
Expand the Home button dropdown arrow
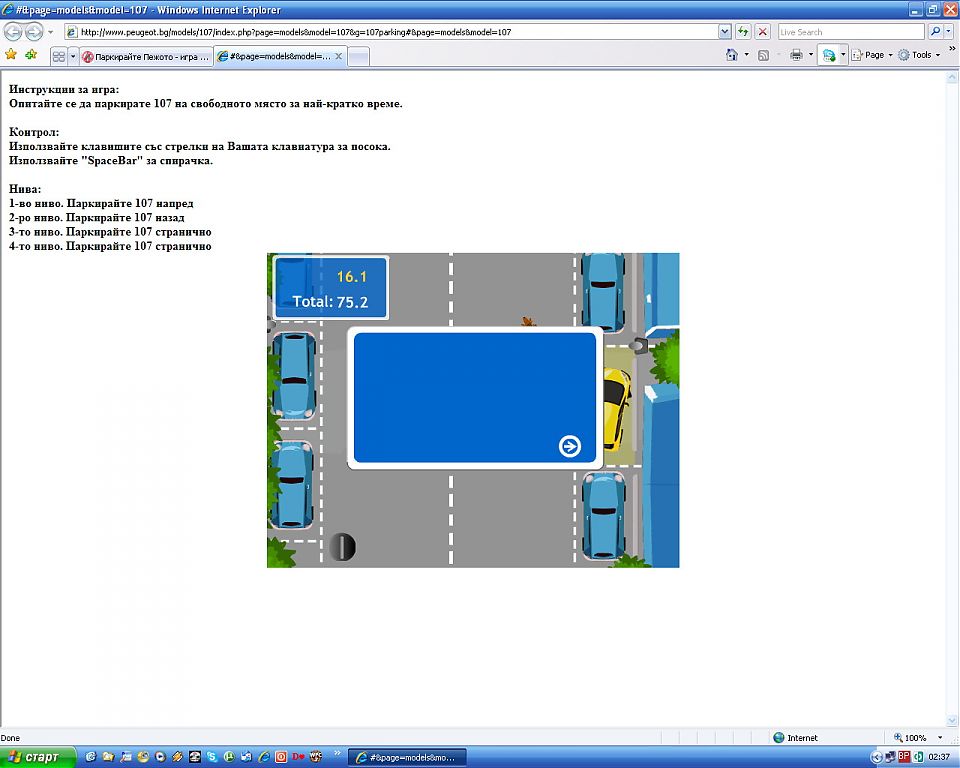(746, 55)
